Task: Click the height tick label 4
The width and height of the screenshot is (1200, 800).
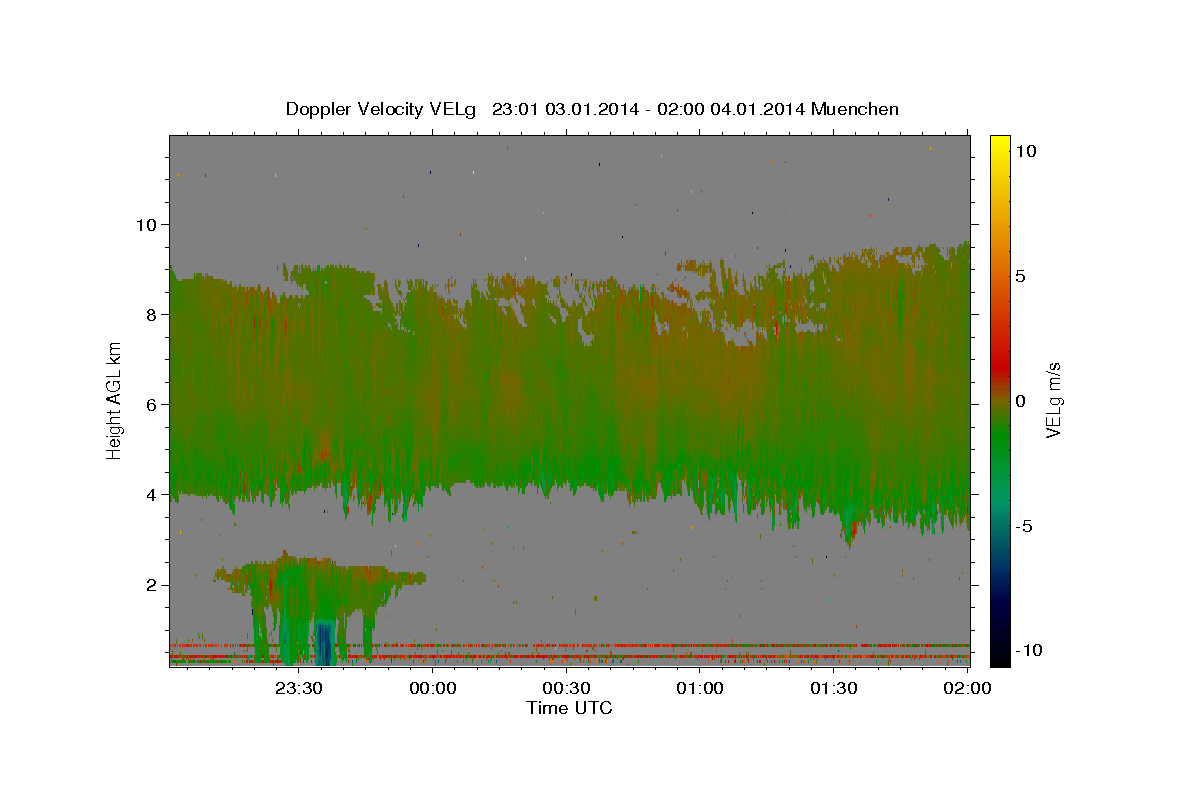Action: [x=152, y=494]
